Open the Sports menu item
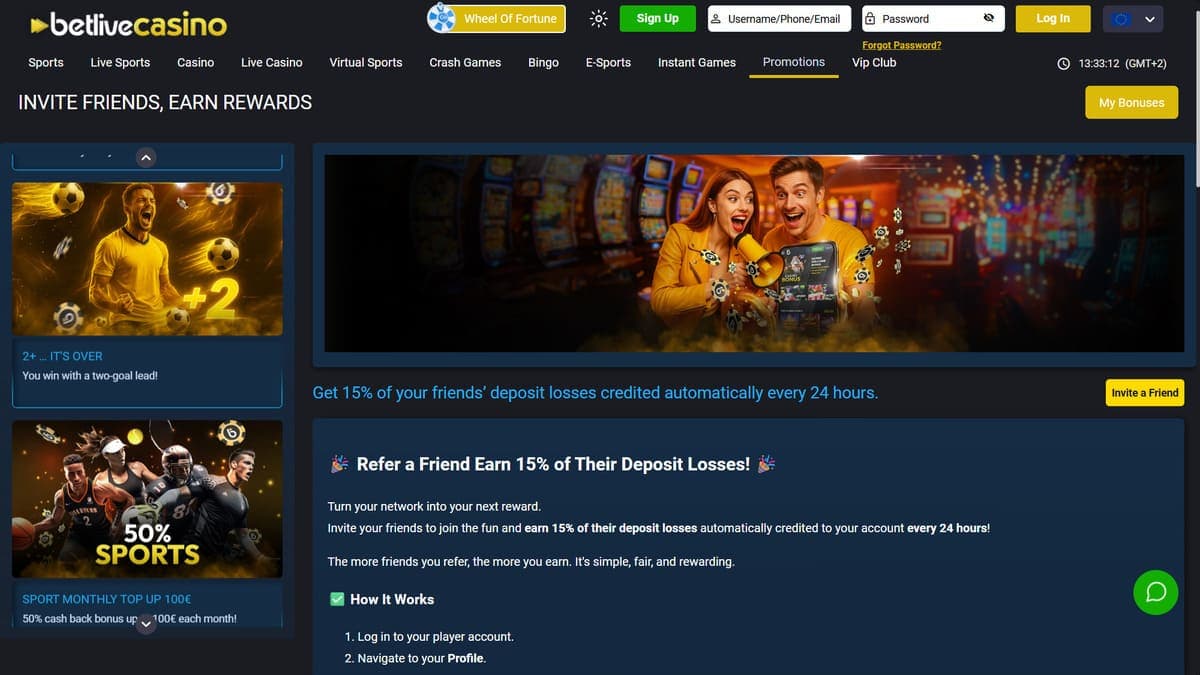This screenshot has height=675, width=1200. [46, 62]
